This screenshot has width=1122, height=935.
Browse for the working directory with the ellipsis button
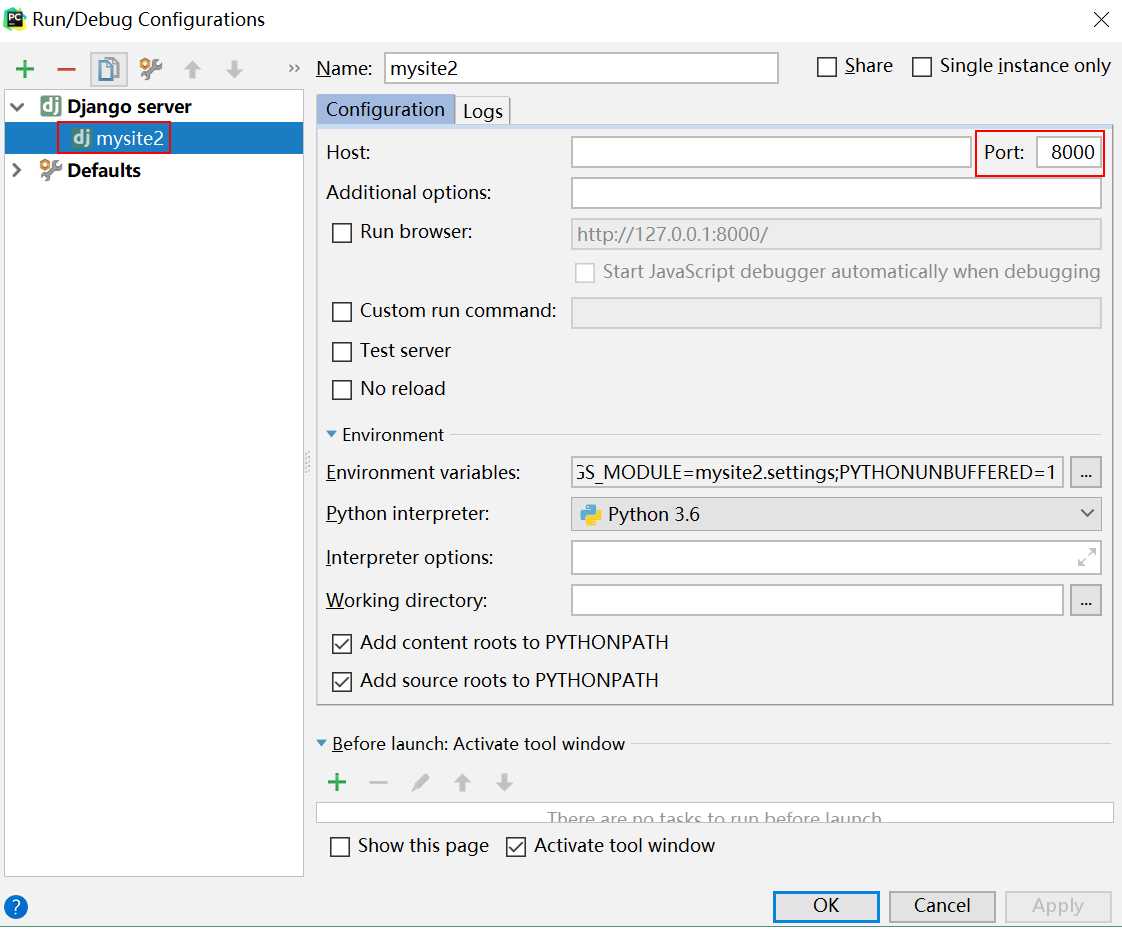click(1086, 600)
